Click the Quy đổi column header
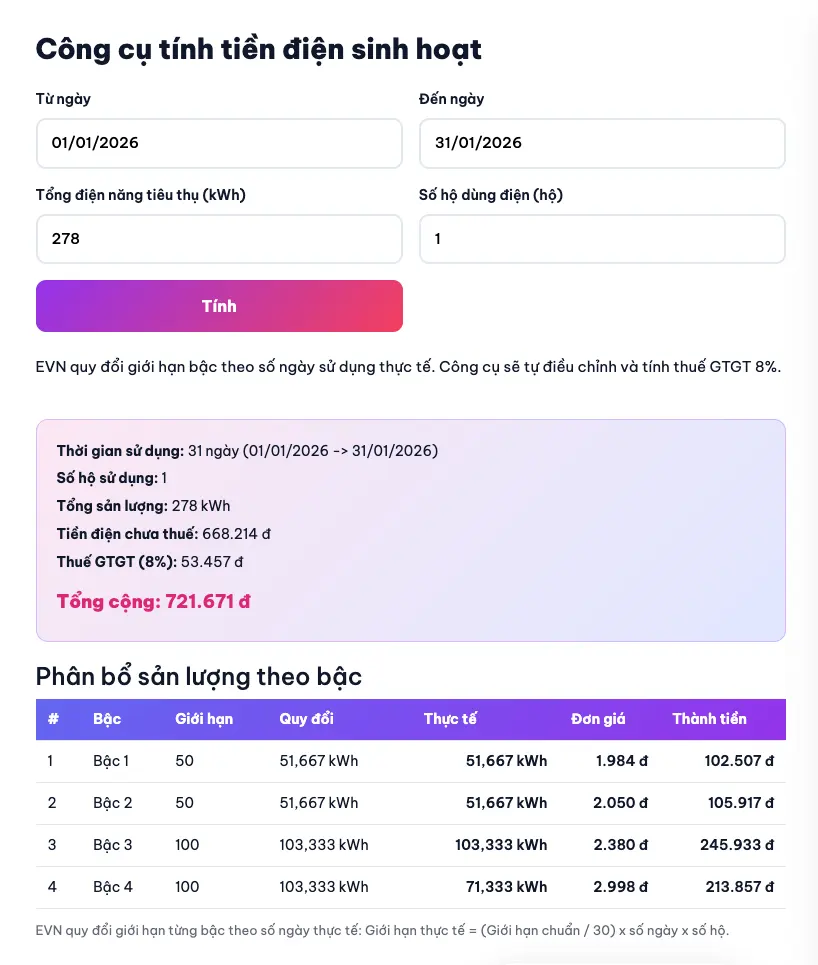This screenshot has height=965, width=818. [306, 719]
